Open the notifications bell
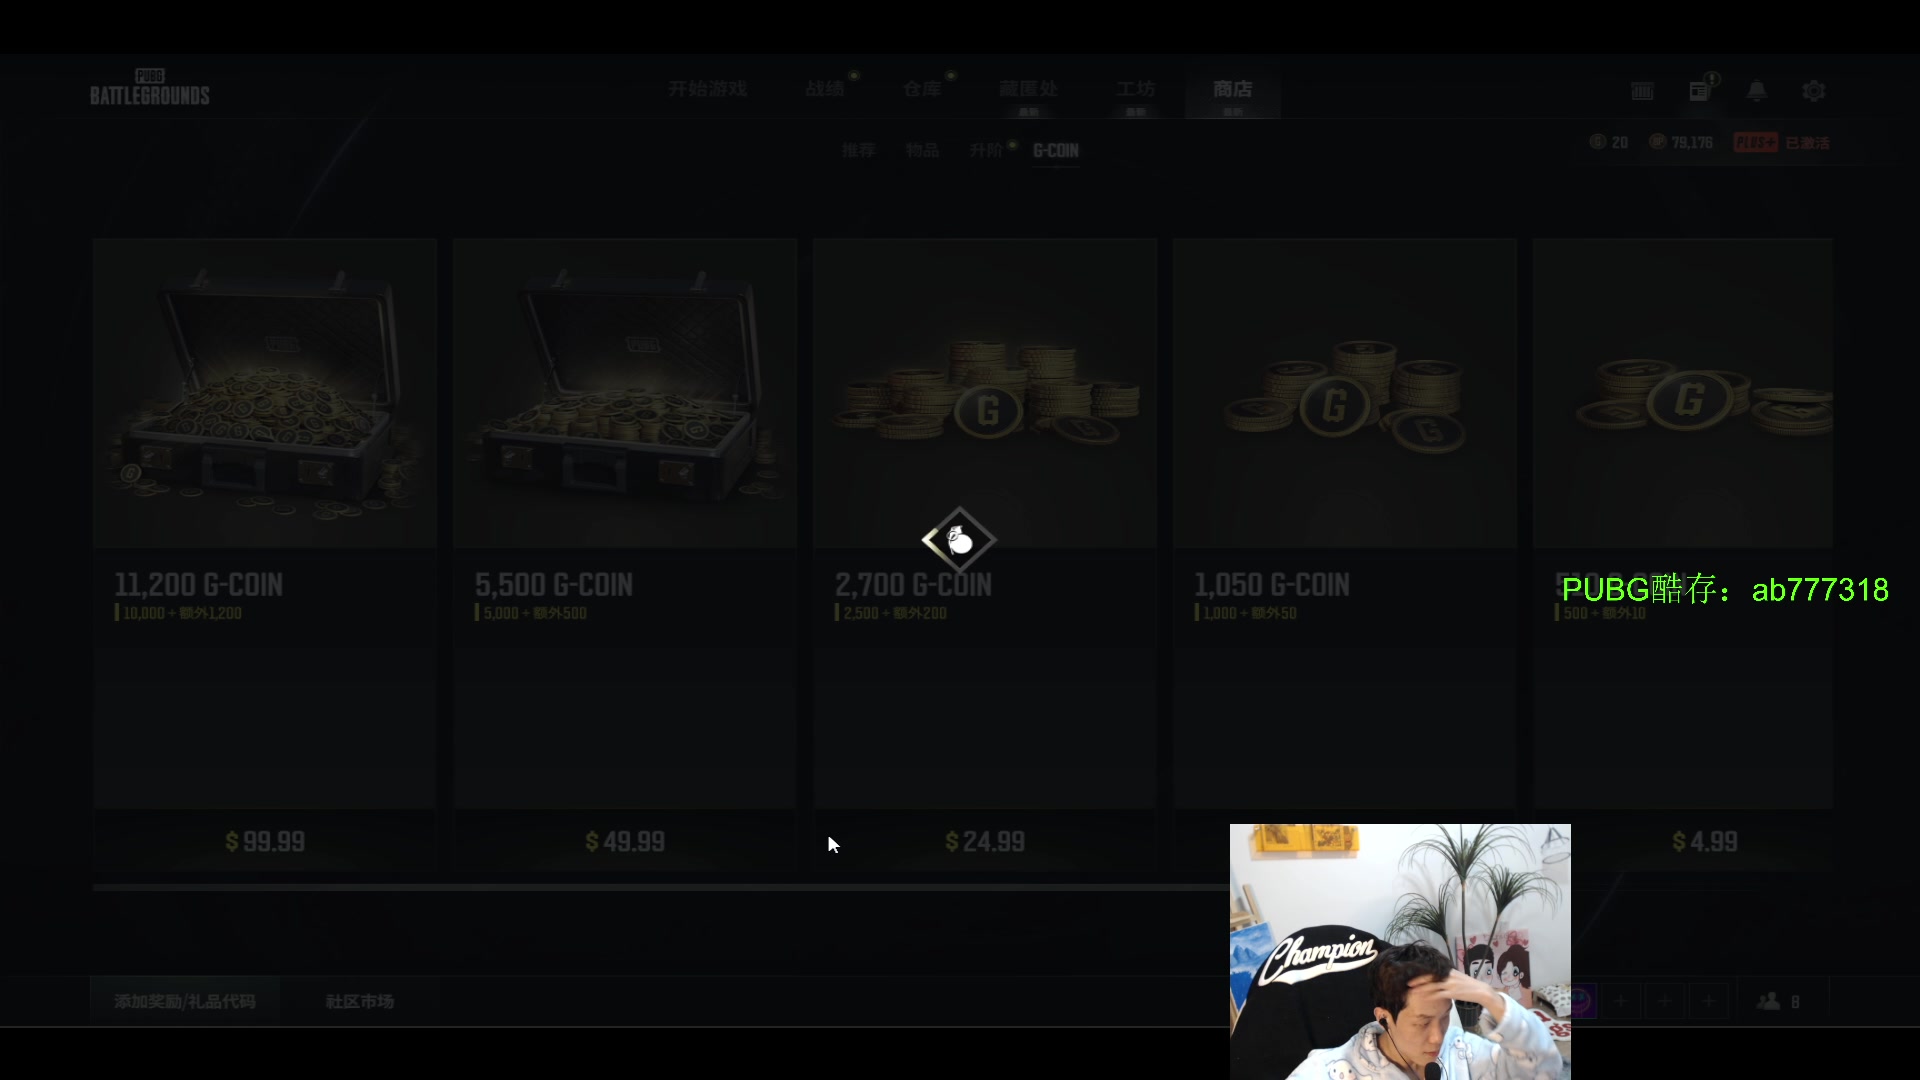The height and width of the screenshot is (1080, 1920). tap(1756, 91)
